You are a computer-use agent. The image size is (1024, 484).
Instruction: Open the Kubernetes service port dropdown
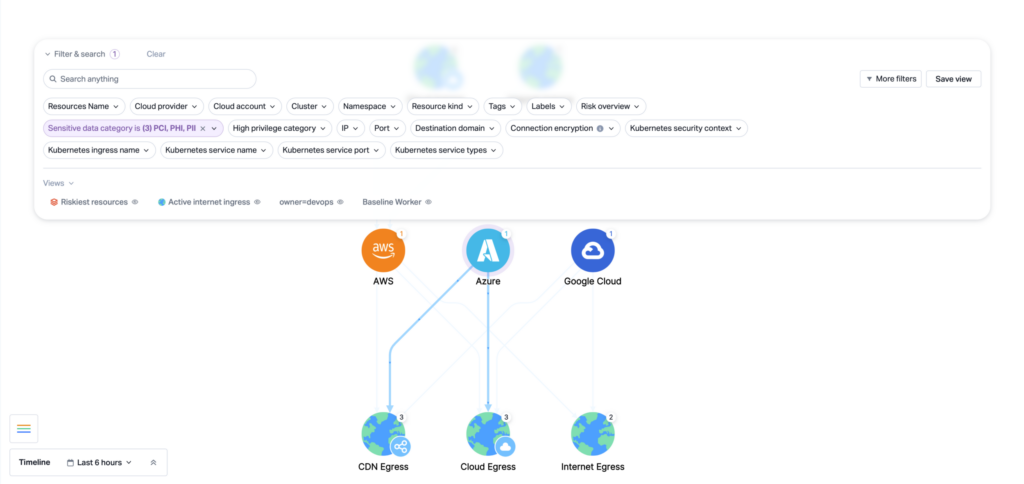(x=331, y=150)
